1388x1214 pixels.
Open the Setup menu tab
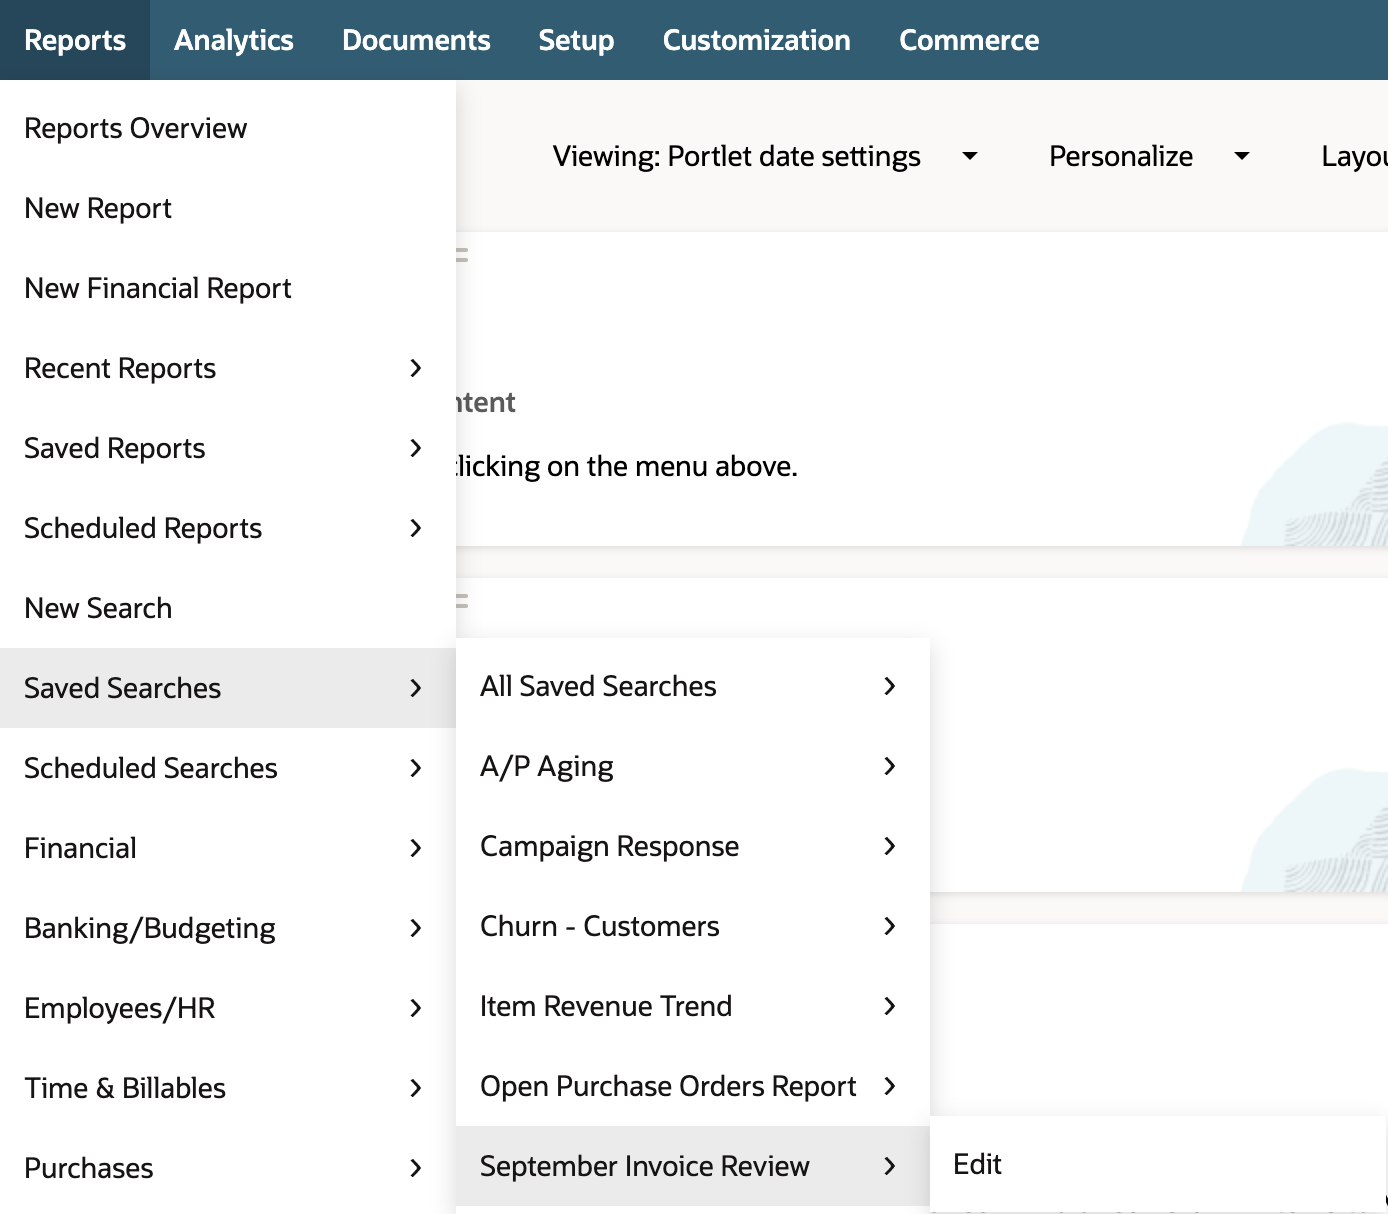[x=576, y=40]
